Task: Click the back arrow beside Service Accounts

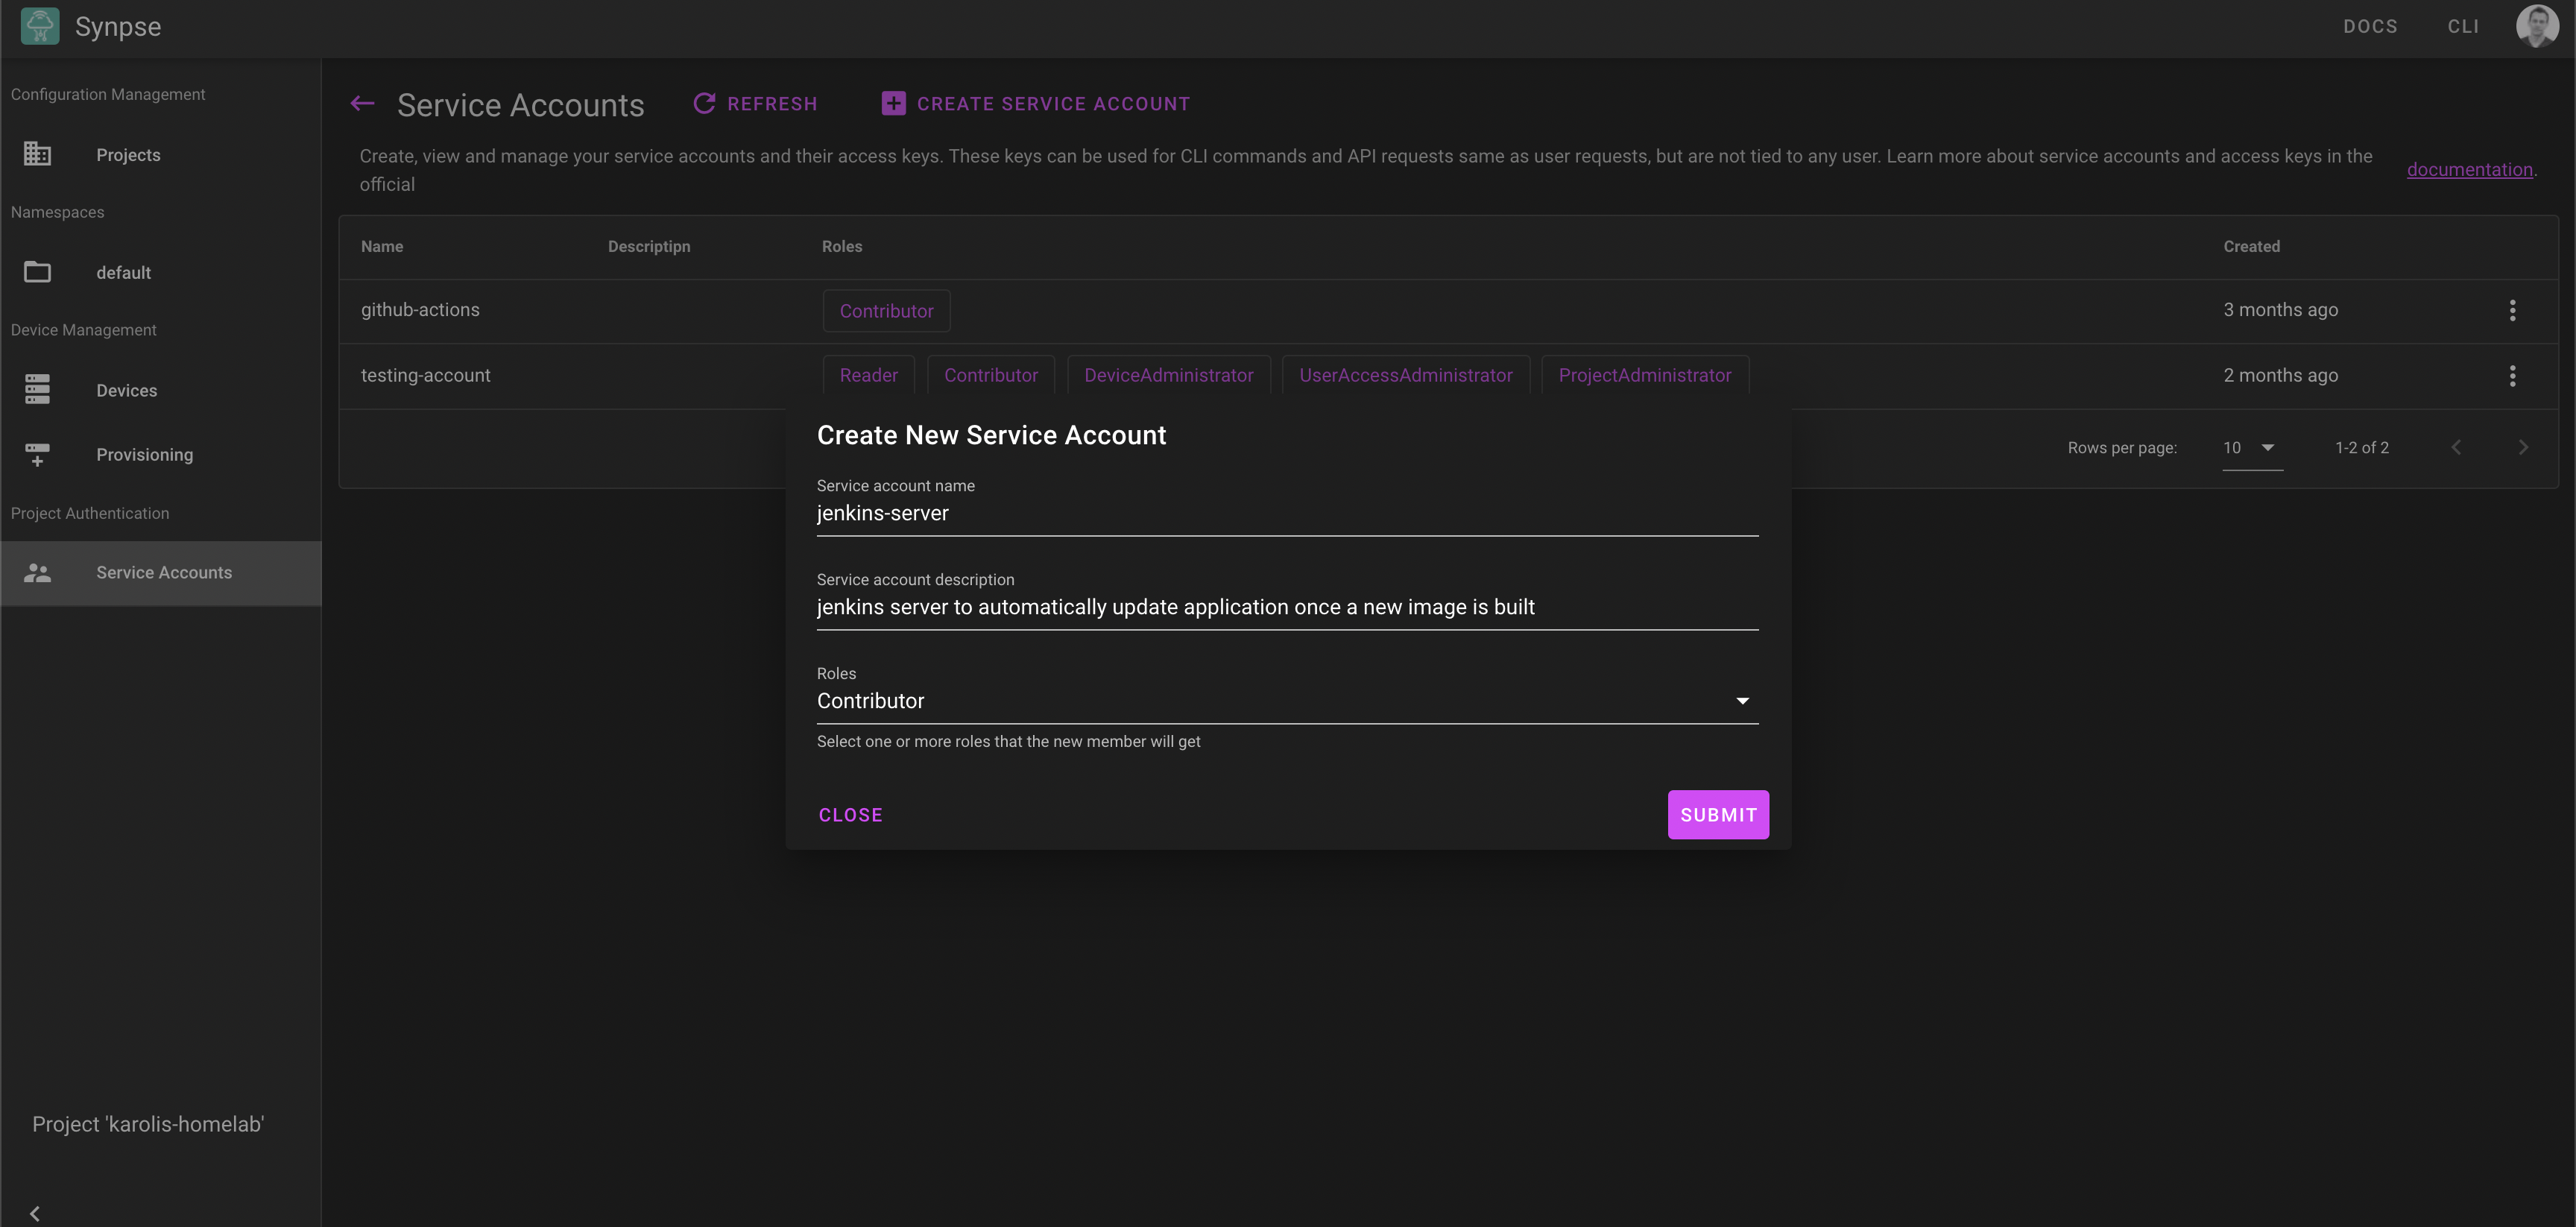Action: (x=362, y=103)
